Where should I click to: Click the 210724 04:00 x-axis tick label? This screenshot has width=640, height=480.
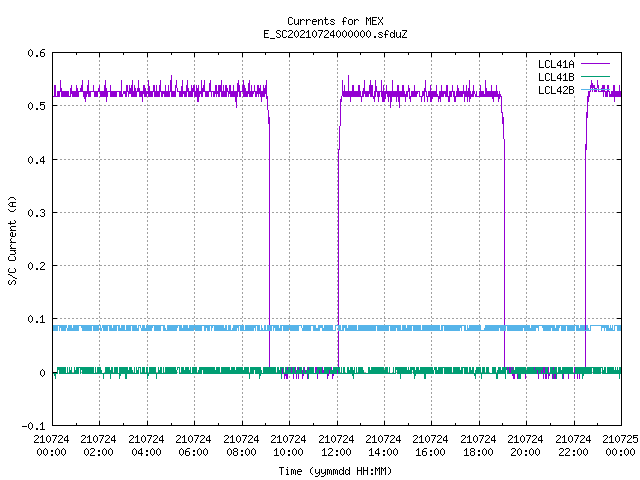(146, 446)
